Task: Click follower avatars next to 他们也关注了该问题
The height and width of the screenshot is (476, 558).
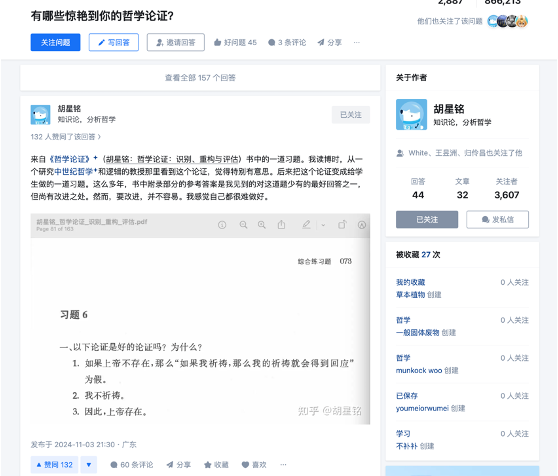Action: pos(507,21)
